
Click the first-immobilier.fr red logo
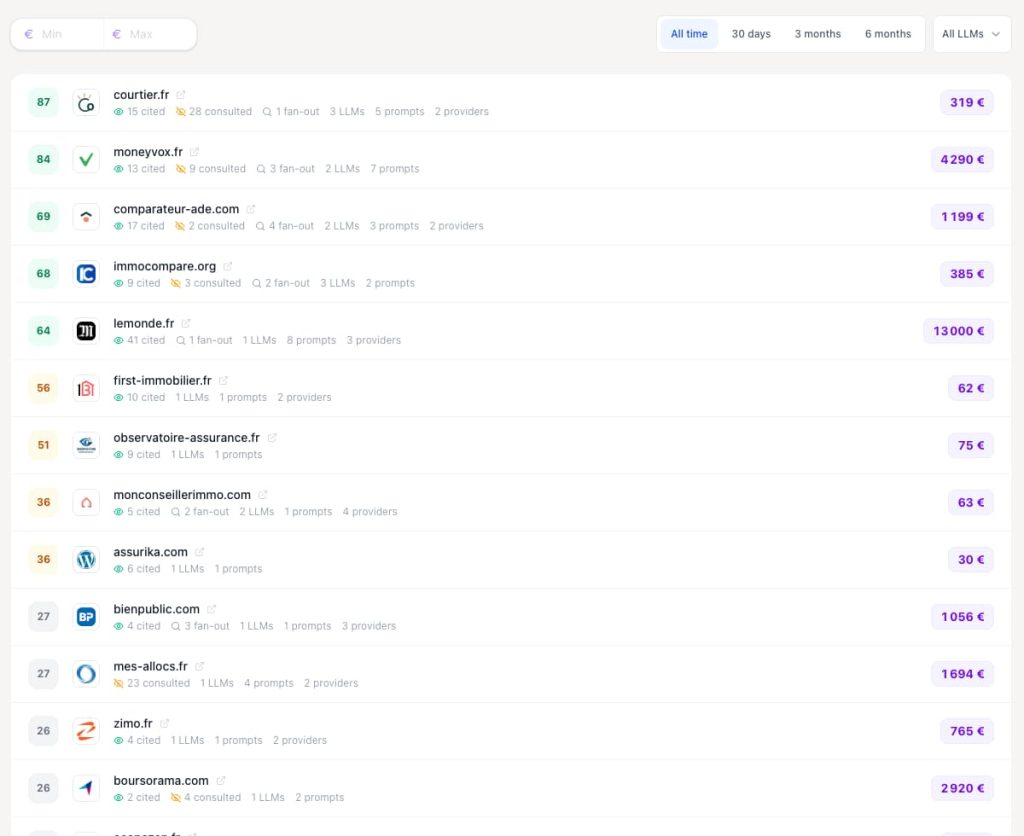[86, 388]
